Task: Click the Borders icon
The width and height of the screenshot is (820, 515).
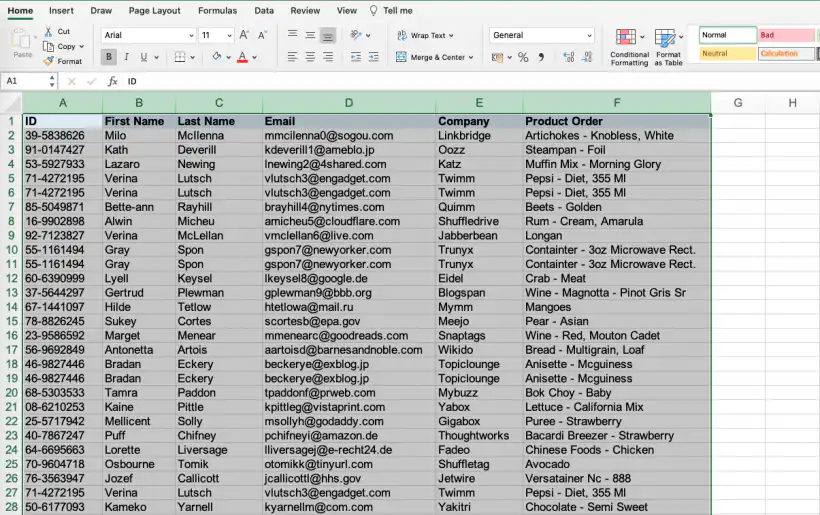Action: click(180, 57)
